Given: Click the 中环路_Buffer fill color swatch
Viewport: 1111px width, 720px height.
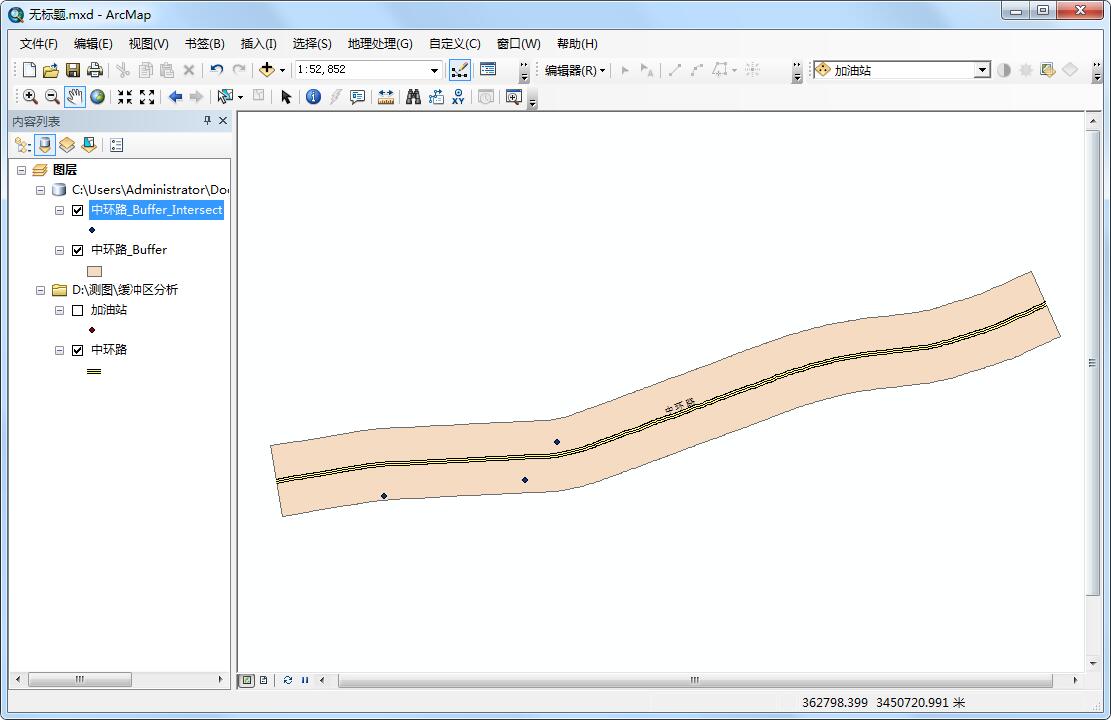Looking at the screenshot, I should pyautogui.click(x=94, y=271).
